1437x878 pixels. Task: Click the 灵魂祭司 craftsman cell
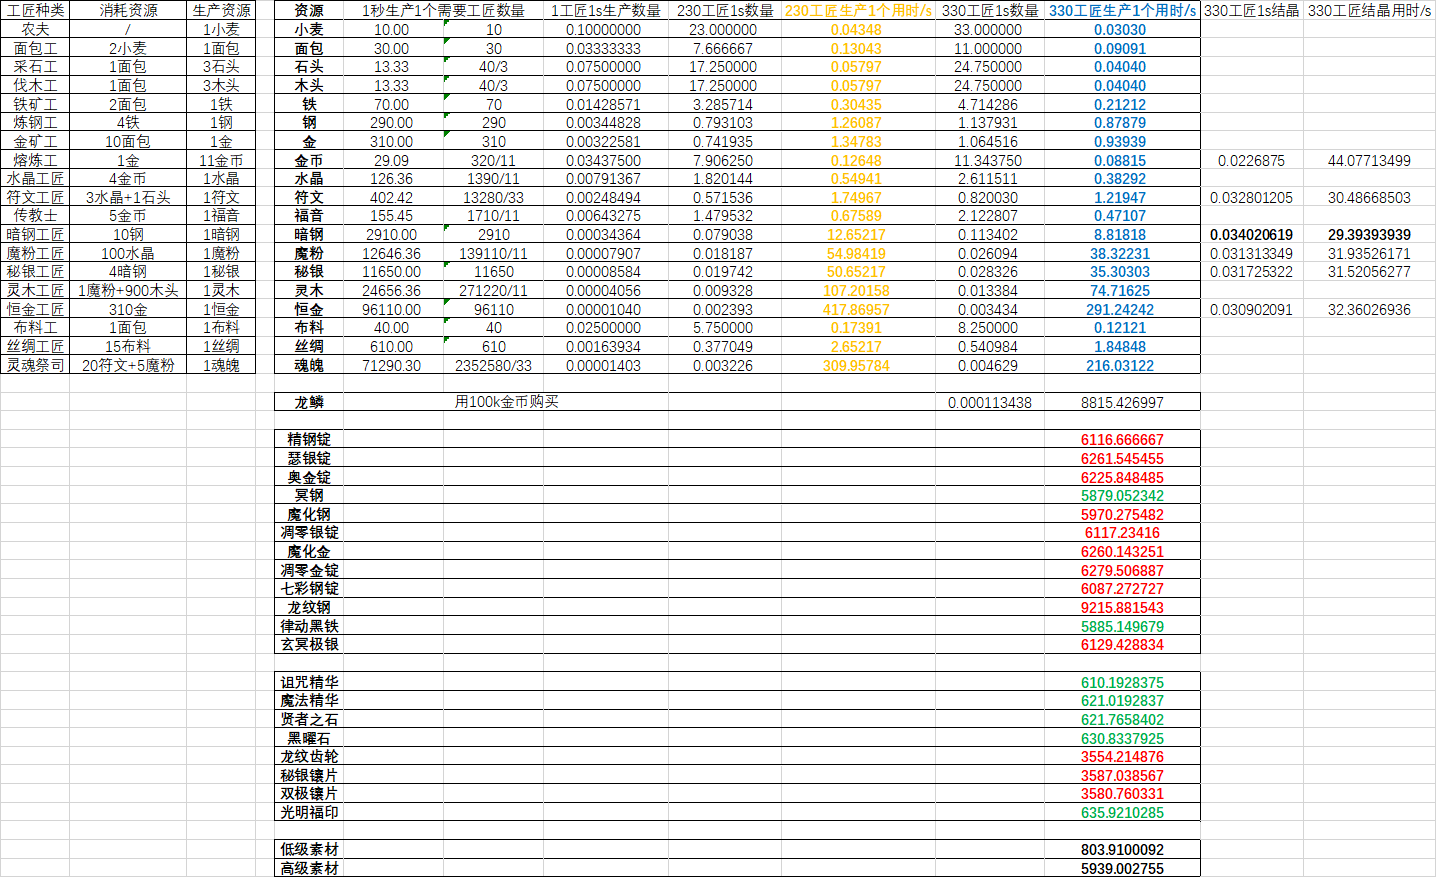[35, 365]
